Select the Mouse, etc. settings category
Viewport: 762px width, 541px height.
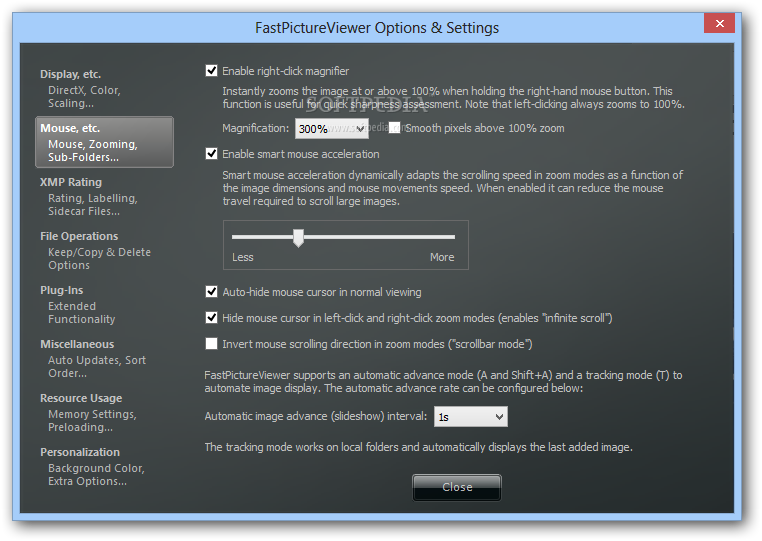104,142
